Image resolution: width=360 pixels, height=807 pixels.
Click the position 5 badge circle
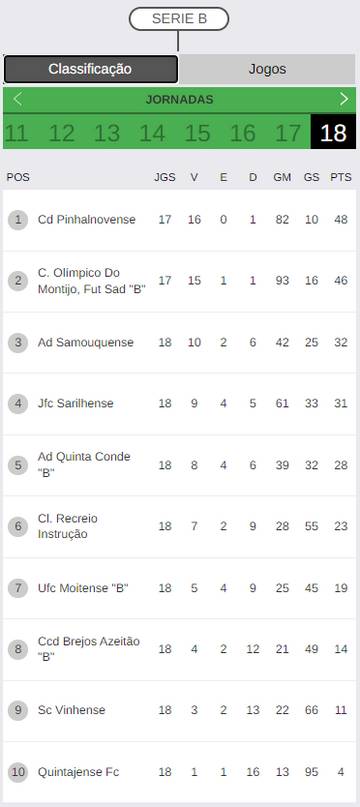coord(18,465)
